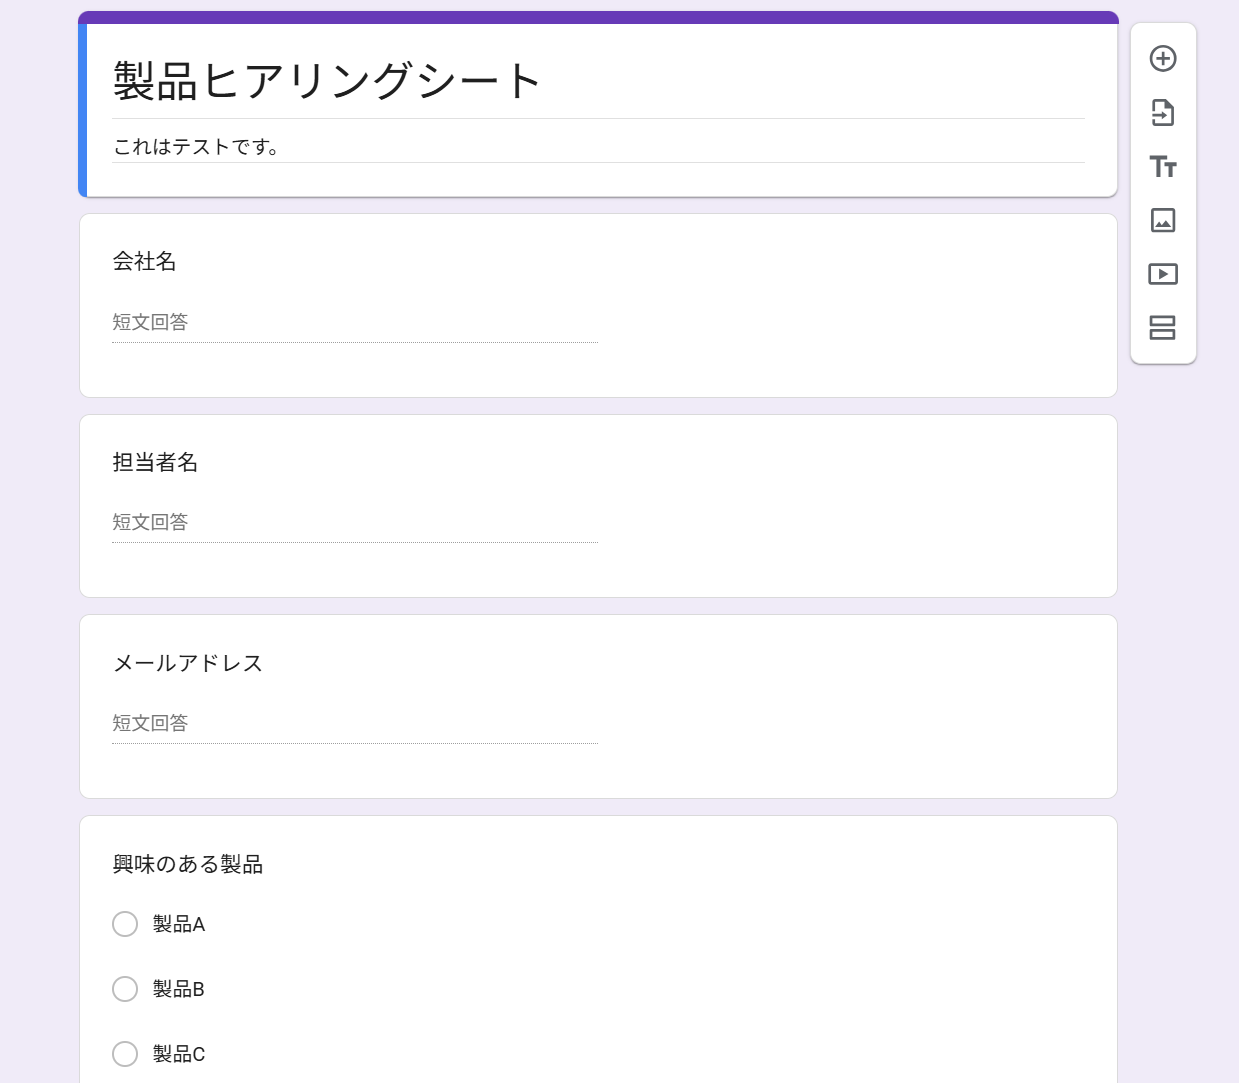Click the 製品A option label text

coord(179,925)
